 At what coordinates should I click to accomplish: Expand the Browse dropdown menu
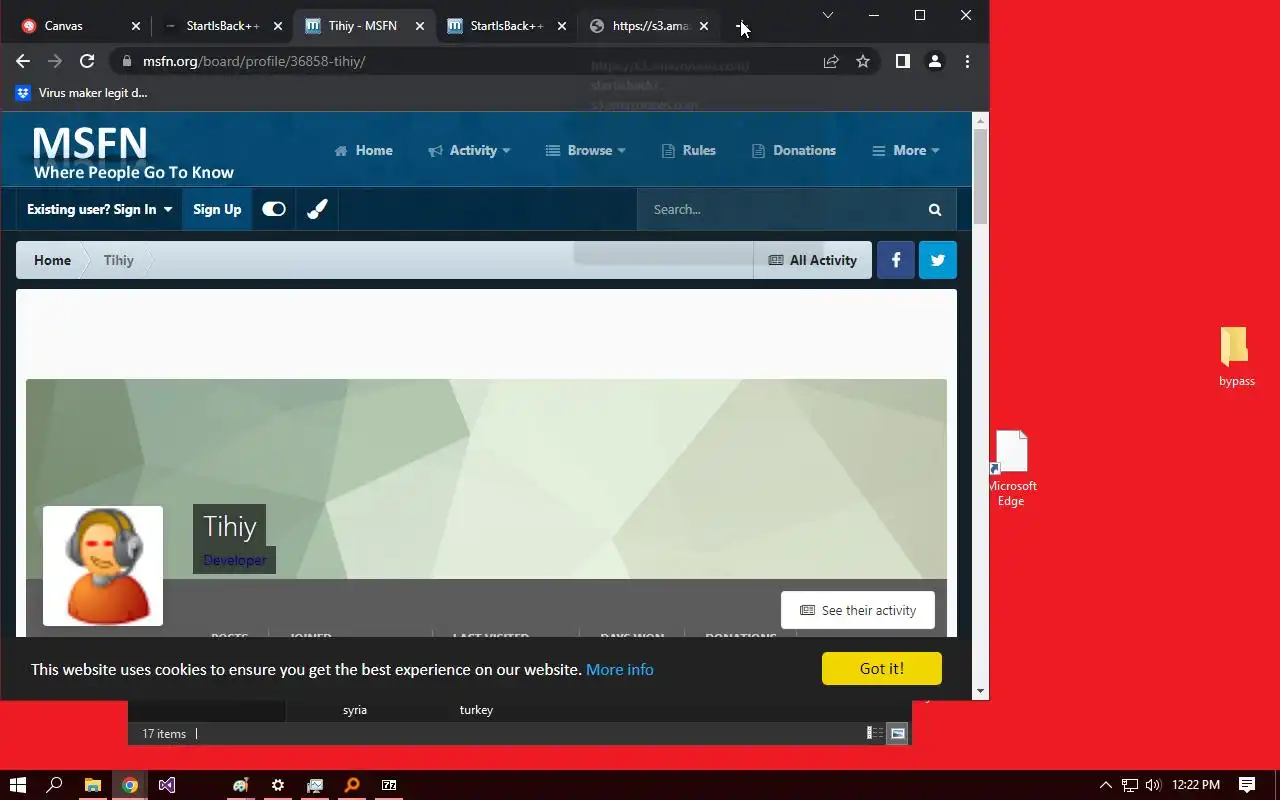point(586,150)
